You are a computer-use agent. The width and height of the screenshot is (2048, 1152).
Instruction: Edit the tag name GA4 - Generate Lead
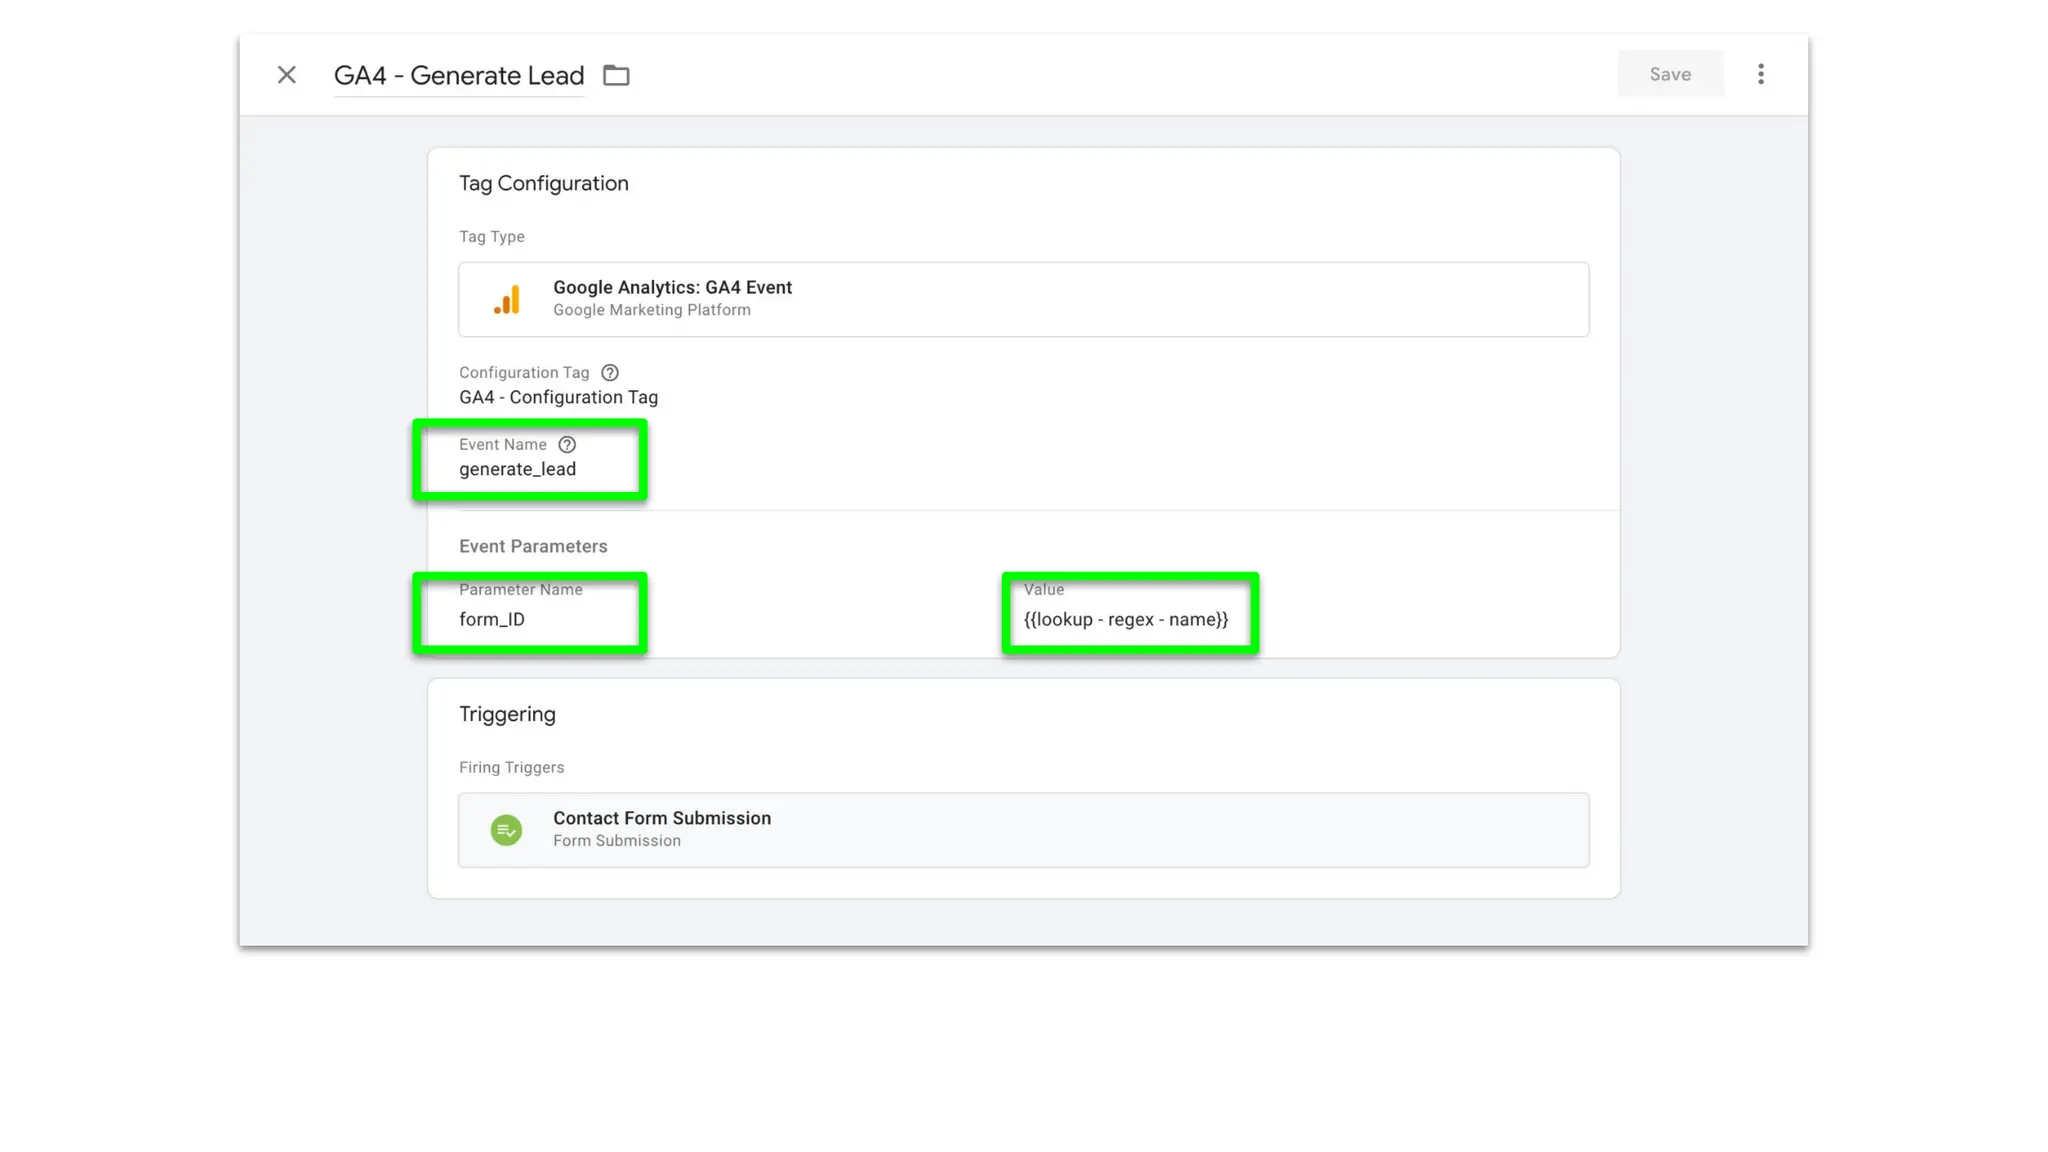point(458,76)
